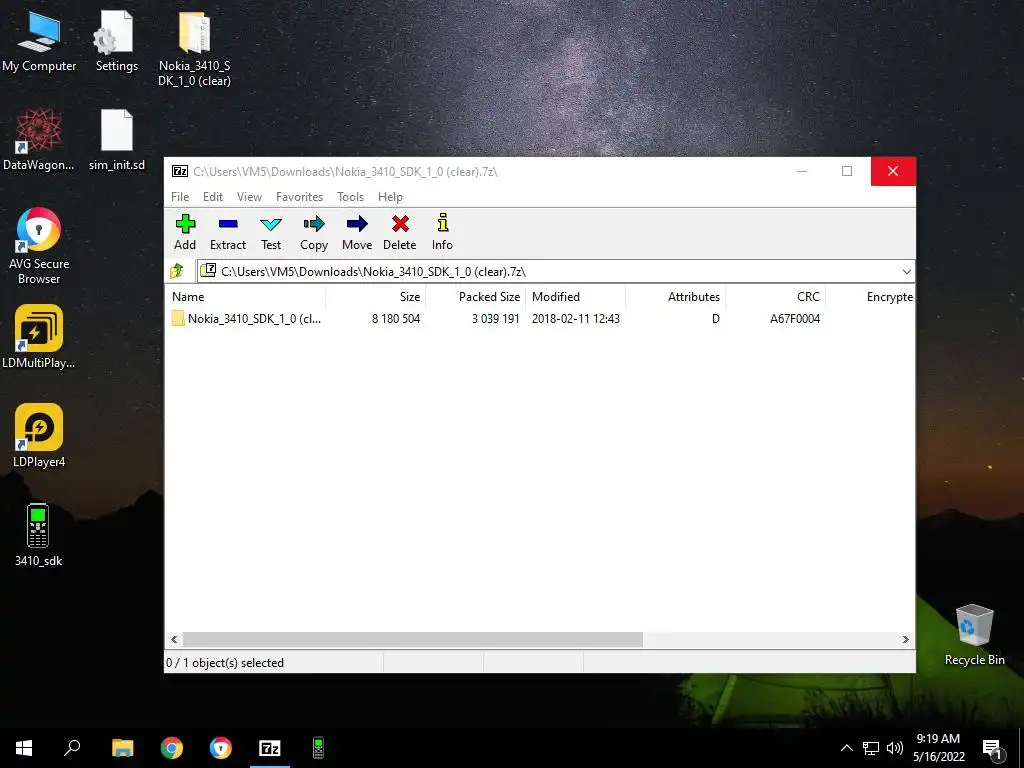Open the File menu
The height and width of the screenshot is (768, 1024).
(x=180, y=197)
